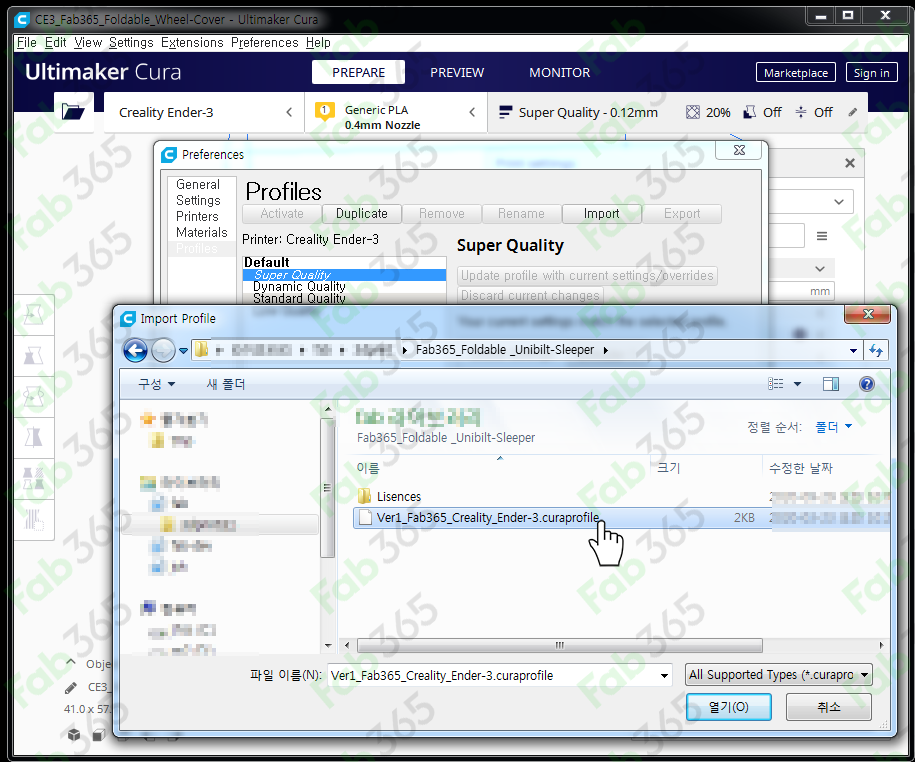Open the File menu
Viewport: 915px width, 762px height.
27,43
